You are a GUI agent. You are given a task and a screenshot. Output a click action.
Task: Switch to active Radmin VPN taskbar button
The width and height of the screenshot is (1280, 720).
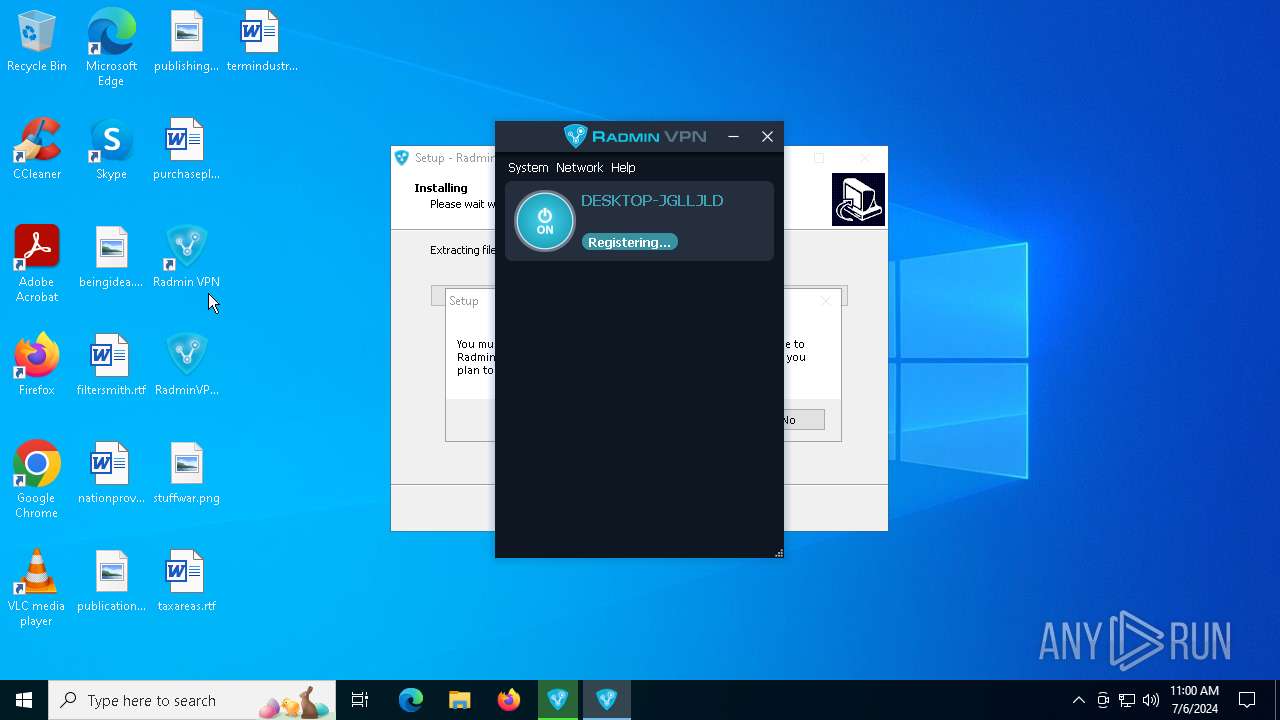click(607, 700)
